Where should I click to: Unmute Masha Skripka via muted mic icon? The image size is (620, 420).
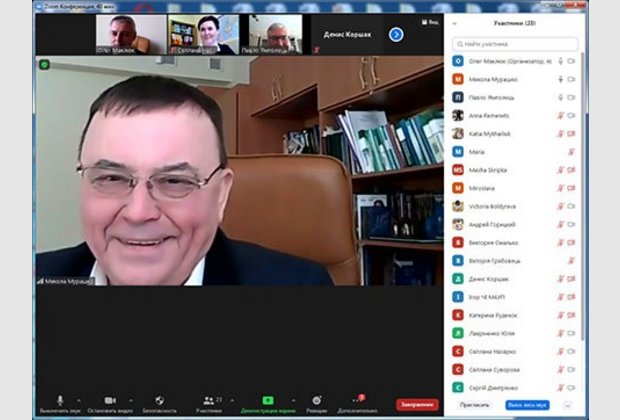[x=560, y=170]
